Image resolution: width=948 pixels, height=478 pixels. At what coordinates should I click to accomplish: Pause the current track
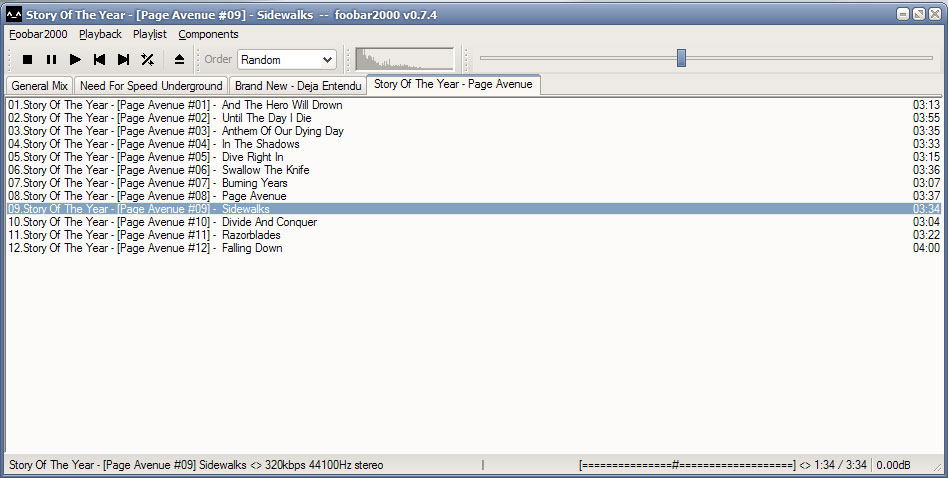[x=51, y=59]
